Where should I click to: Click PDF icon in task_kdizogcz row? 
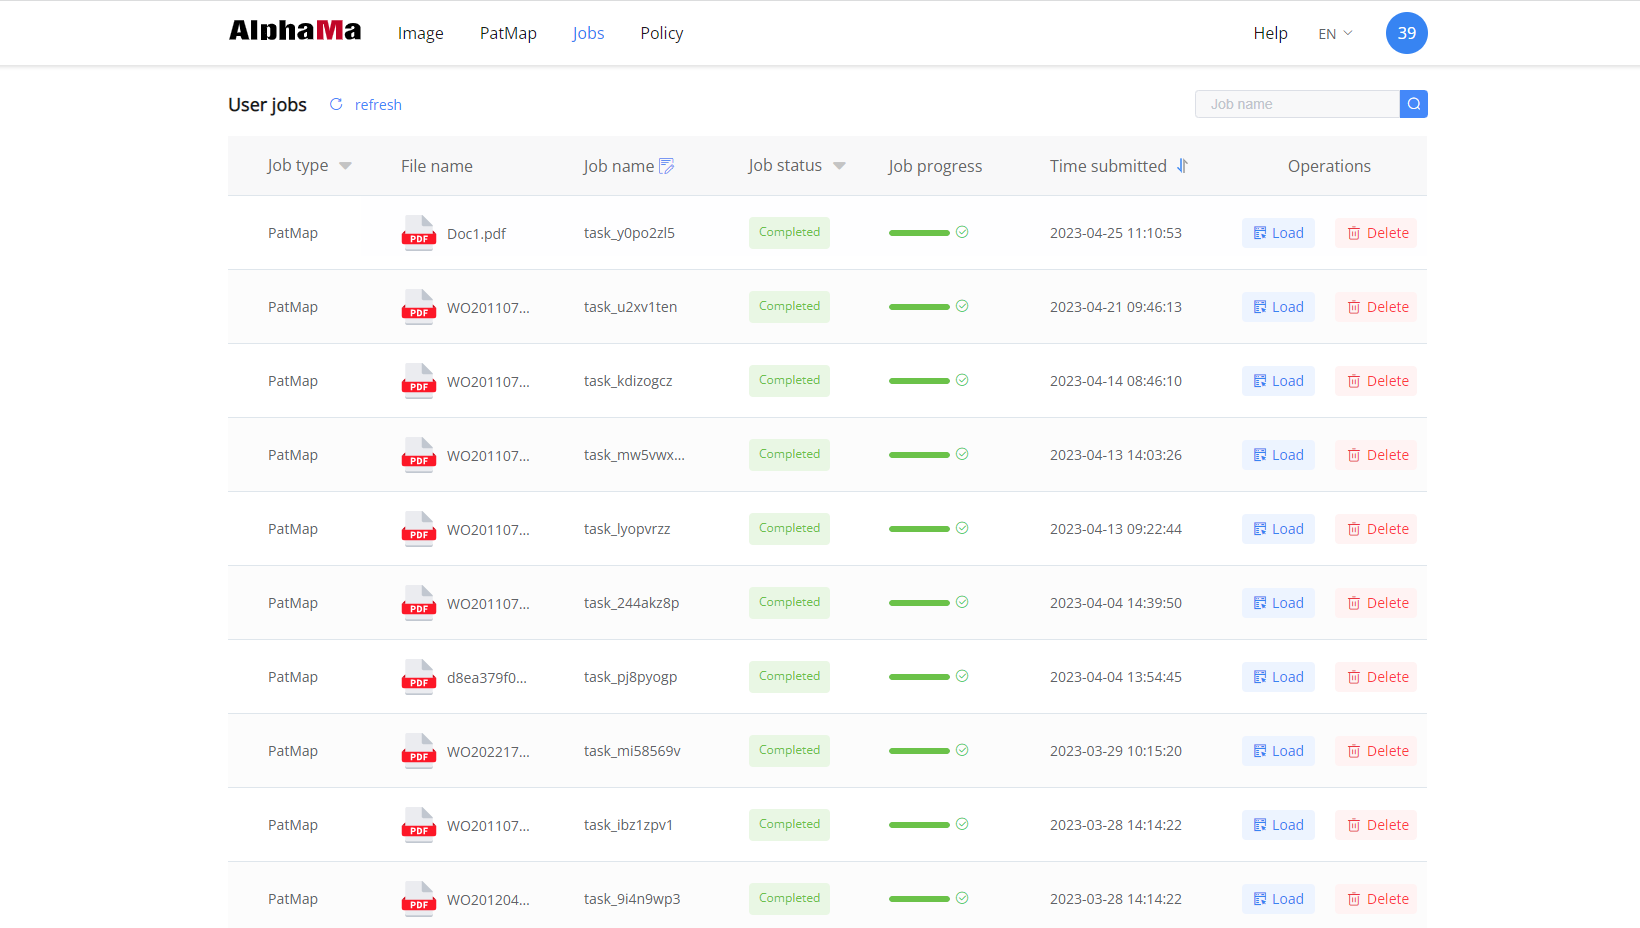418,381
